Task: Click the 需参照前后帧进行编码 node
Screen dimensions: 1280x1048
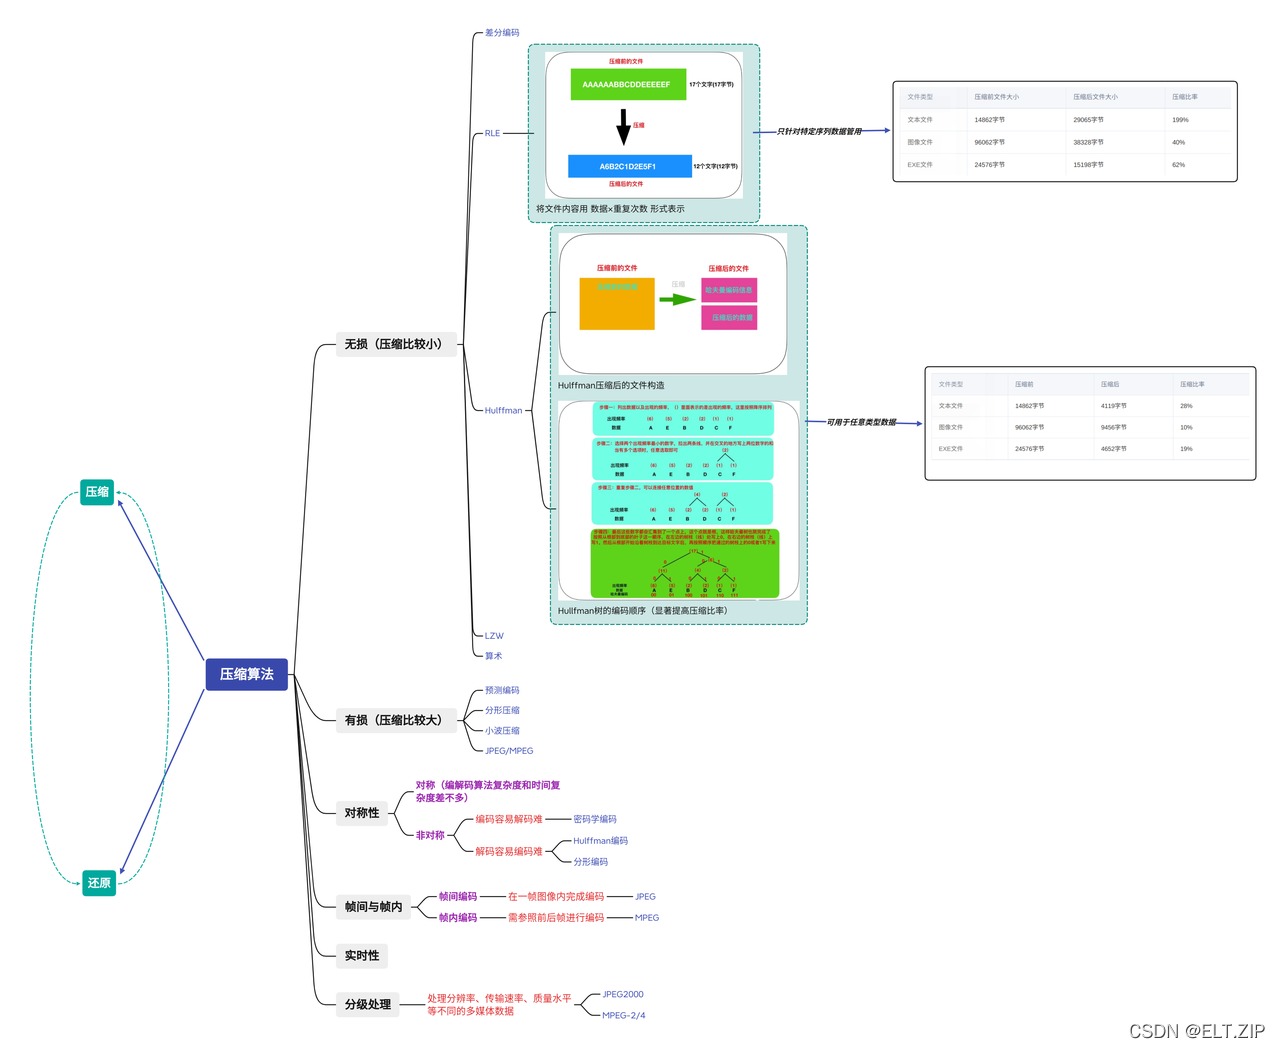Action: click(556, 917)
